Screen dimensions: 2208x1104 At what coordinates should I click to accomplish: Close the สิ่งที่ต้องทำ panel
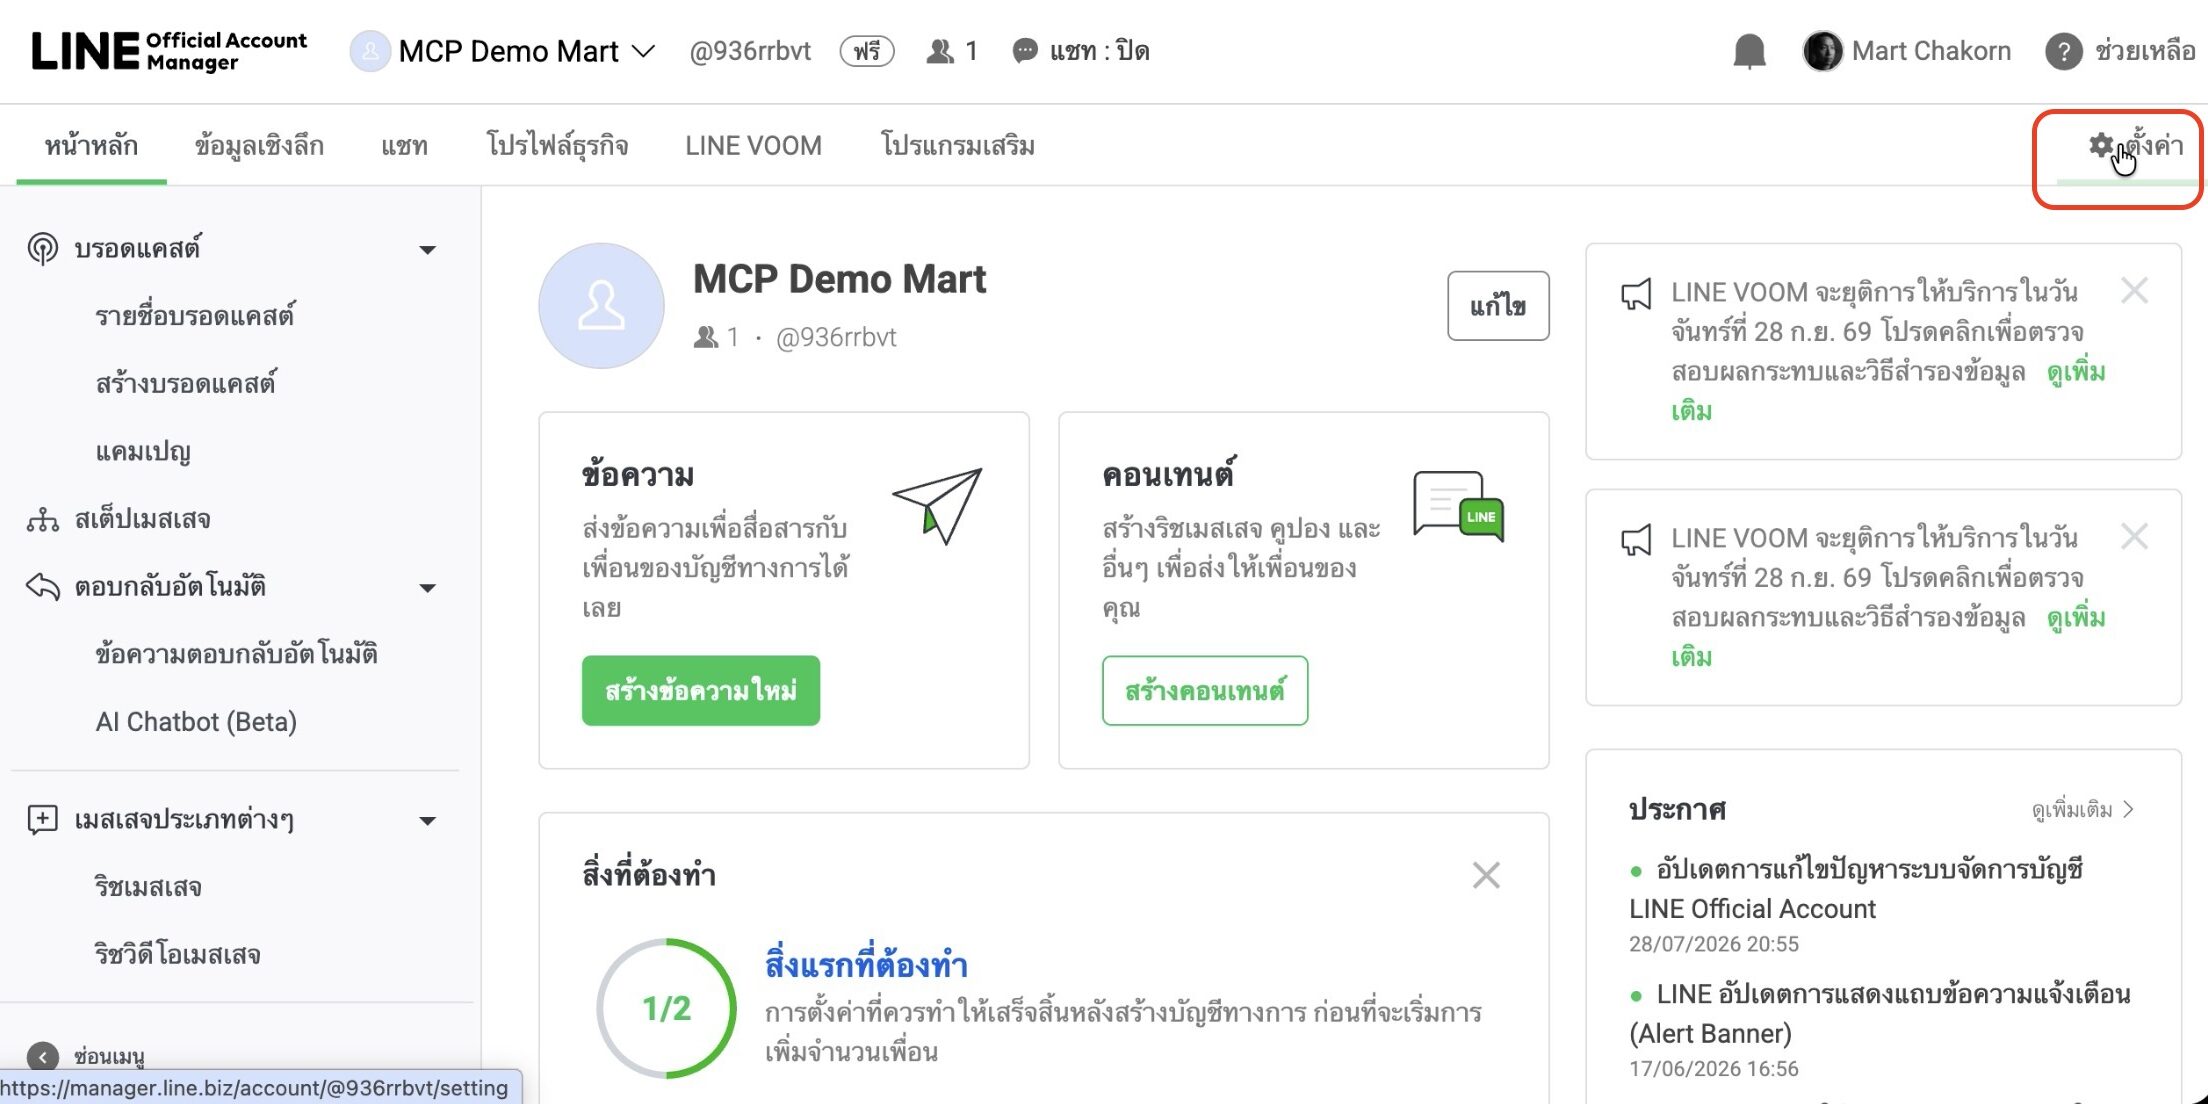coord(1486,876)
